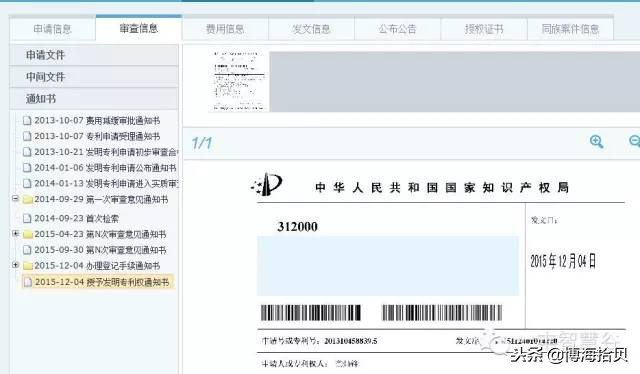Click the 中华人民共和国国家知识产权局 heading
640x374 pixels.
pyautogui.click(x=442, y=187)
